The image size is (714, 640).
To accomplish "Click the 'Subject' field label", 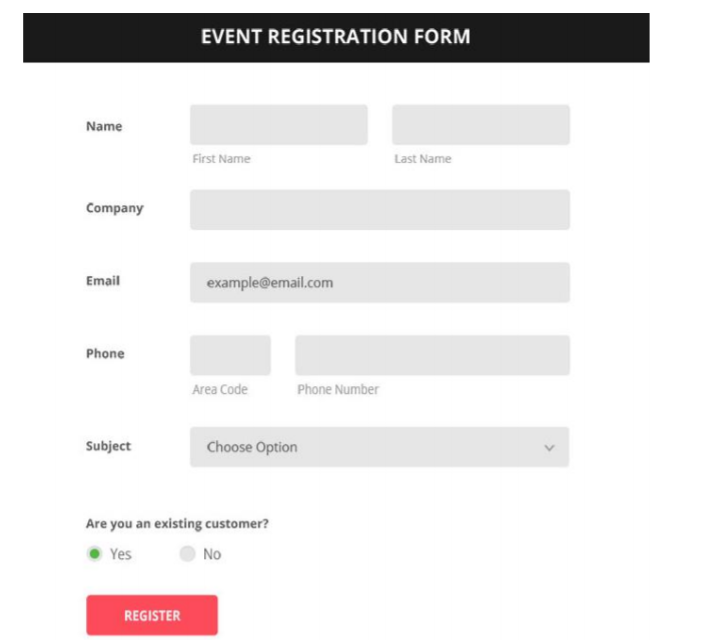I will click(x=108, y=446).
